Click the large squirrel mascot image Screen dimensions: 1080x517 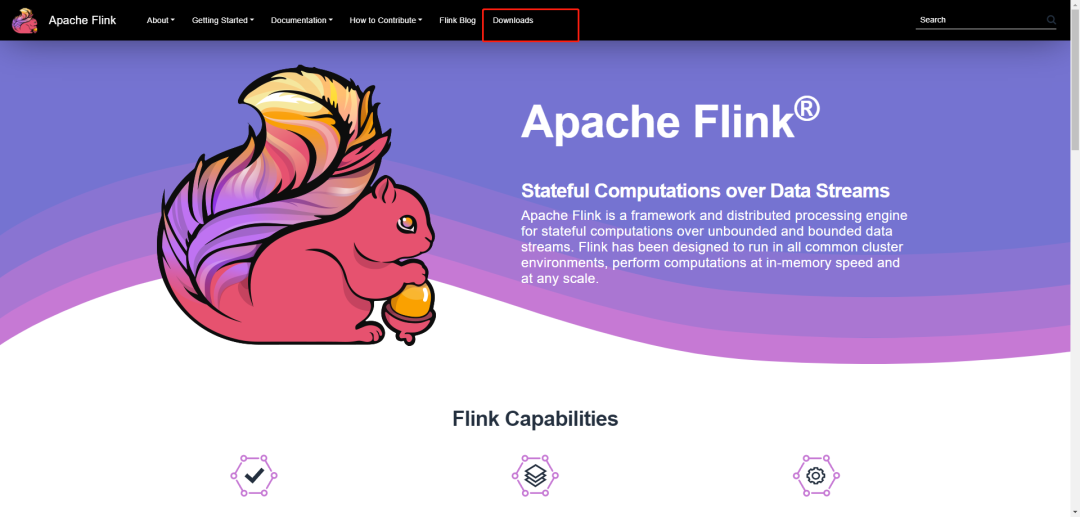click(x=296, y=205)
